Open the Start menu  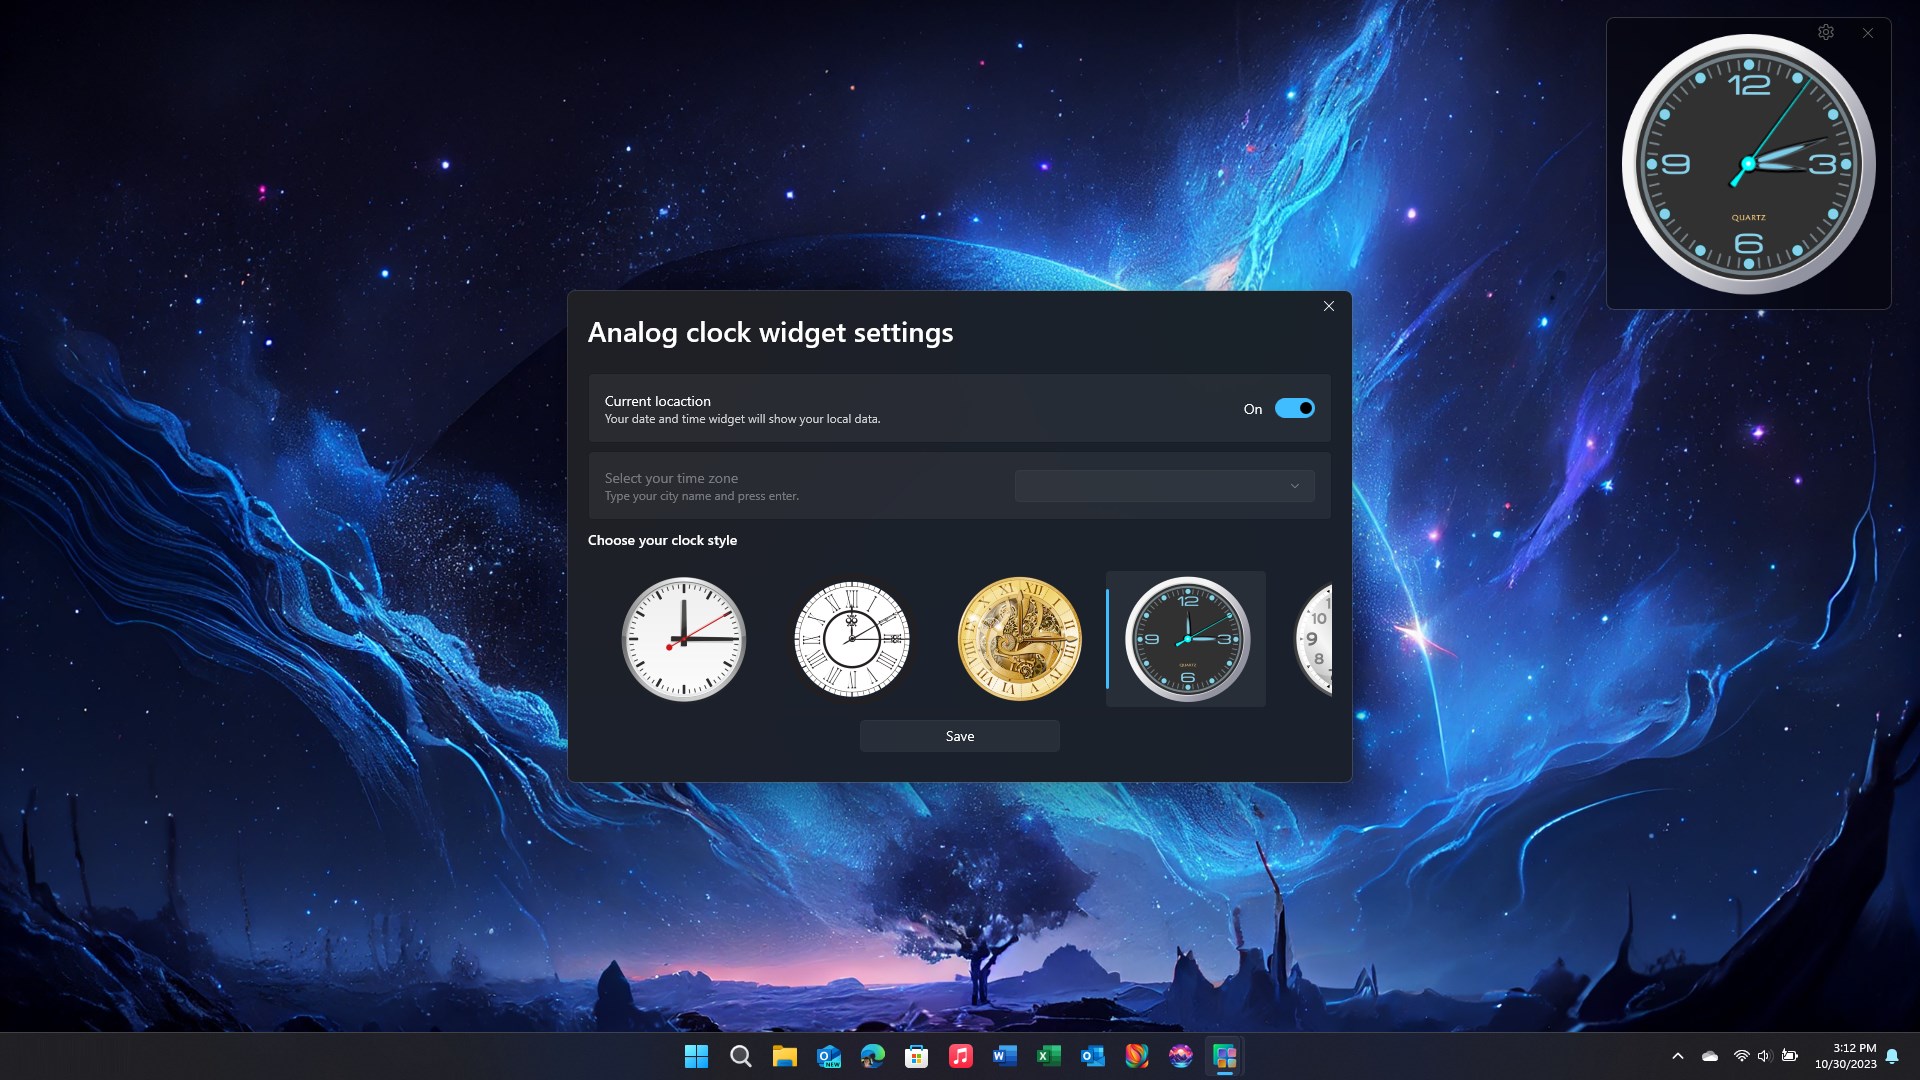(696, 1056)
